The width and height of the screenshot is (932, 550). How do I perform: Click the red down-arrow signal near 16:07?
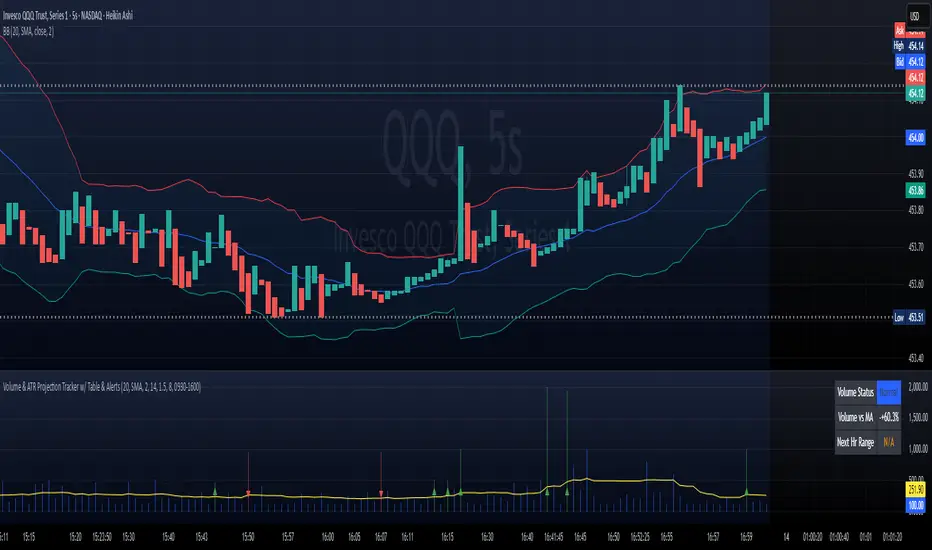pos(381,494)
